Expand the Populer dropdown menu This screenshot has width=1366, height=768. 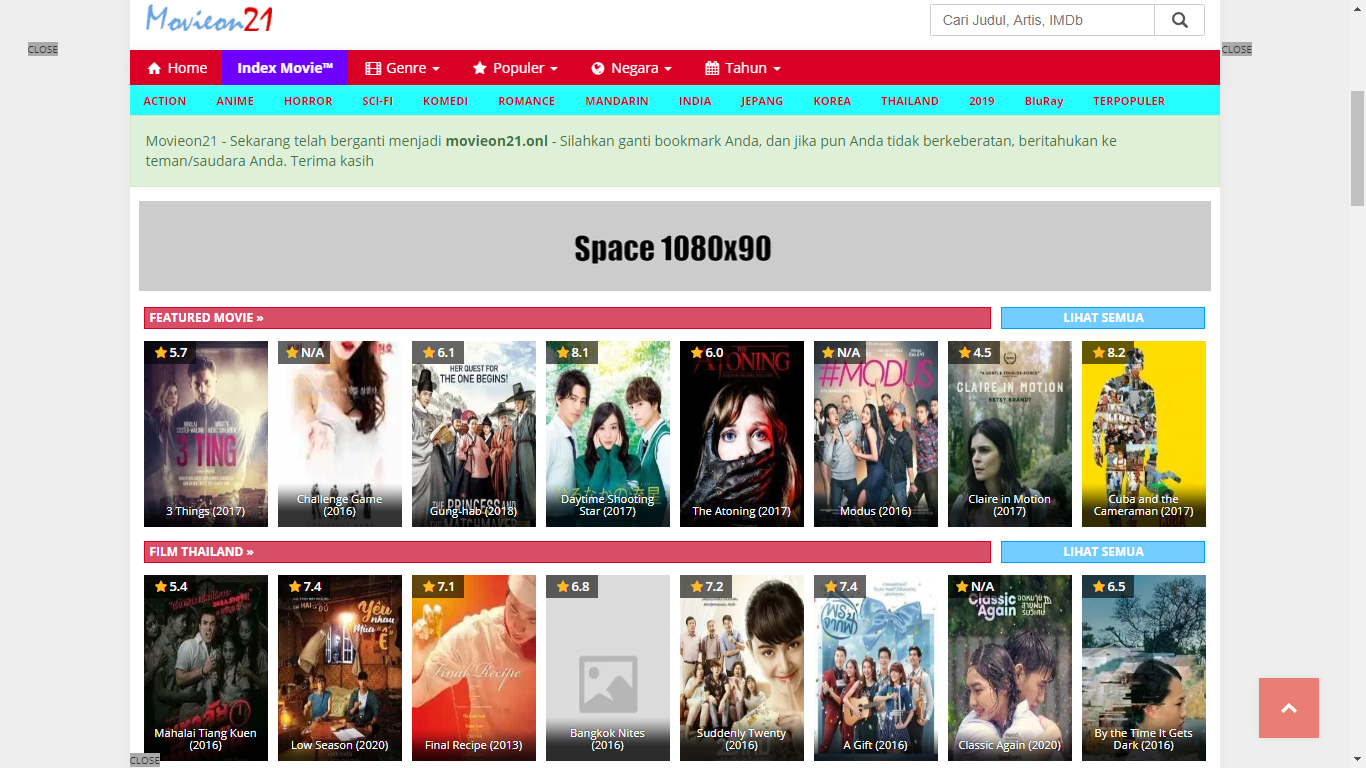[x=515, y=68]
